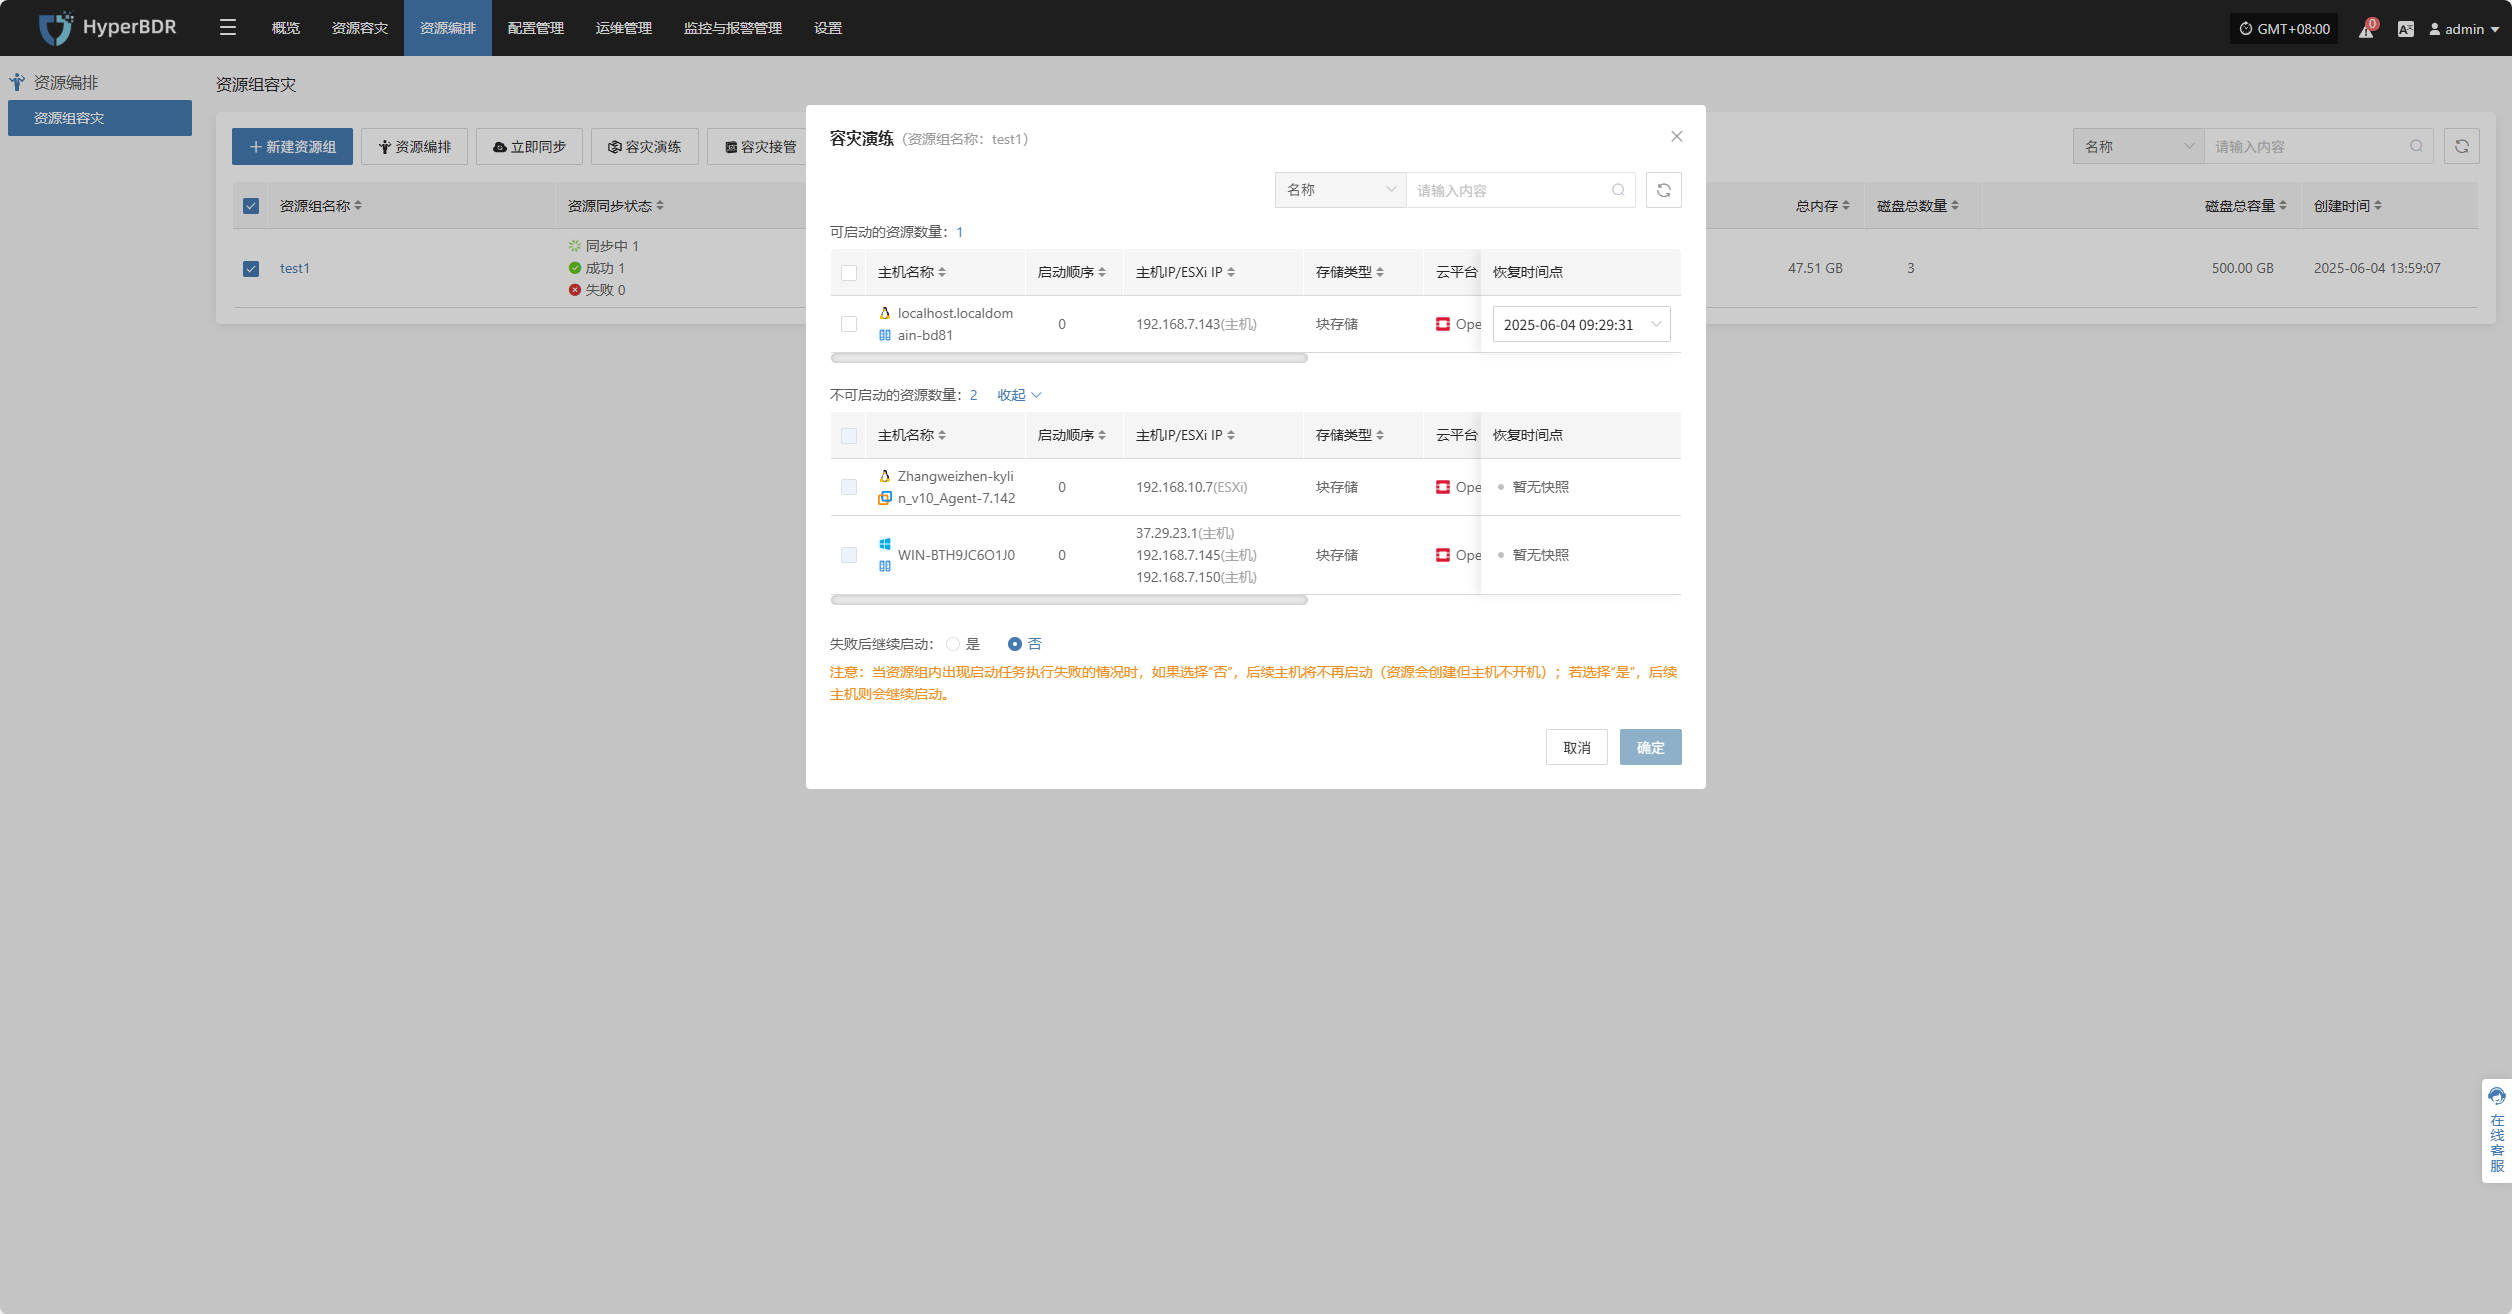Click the dialog refresh icon button

click(x=1663, y=190)
